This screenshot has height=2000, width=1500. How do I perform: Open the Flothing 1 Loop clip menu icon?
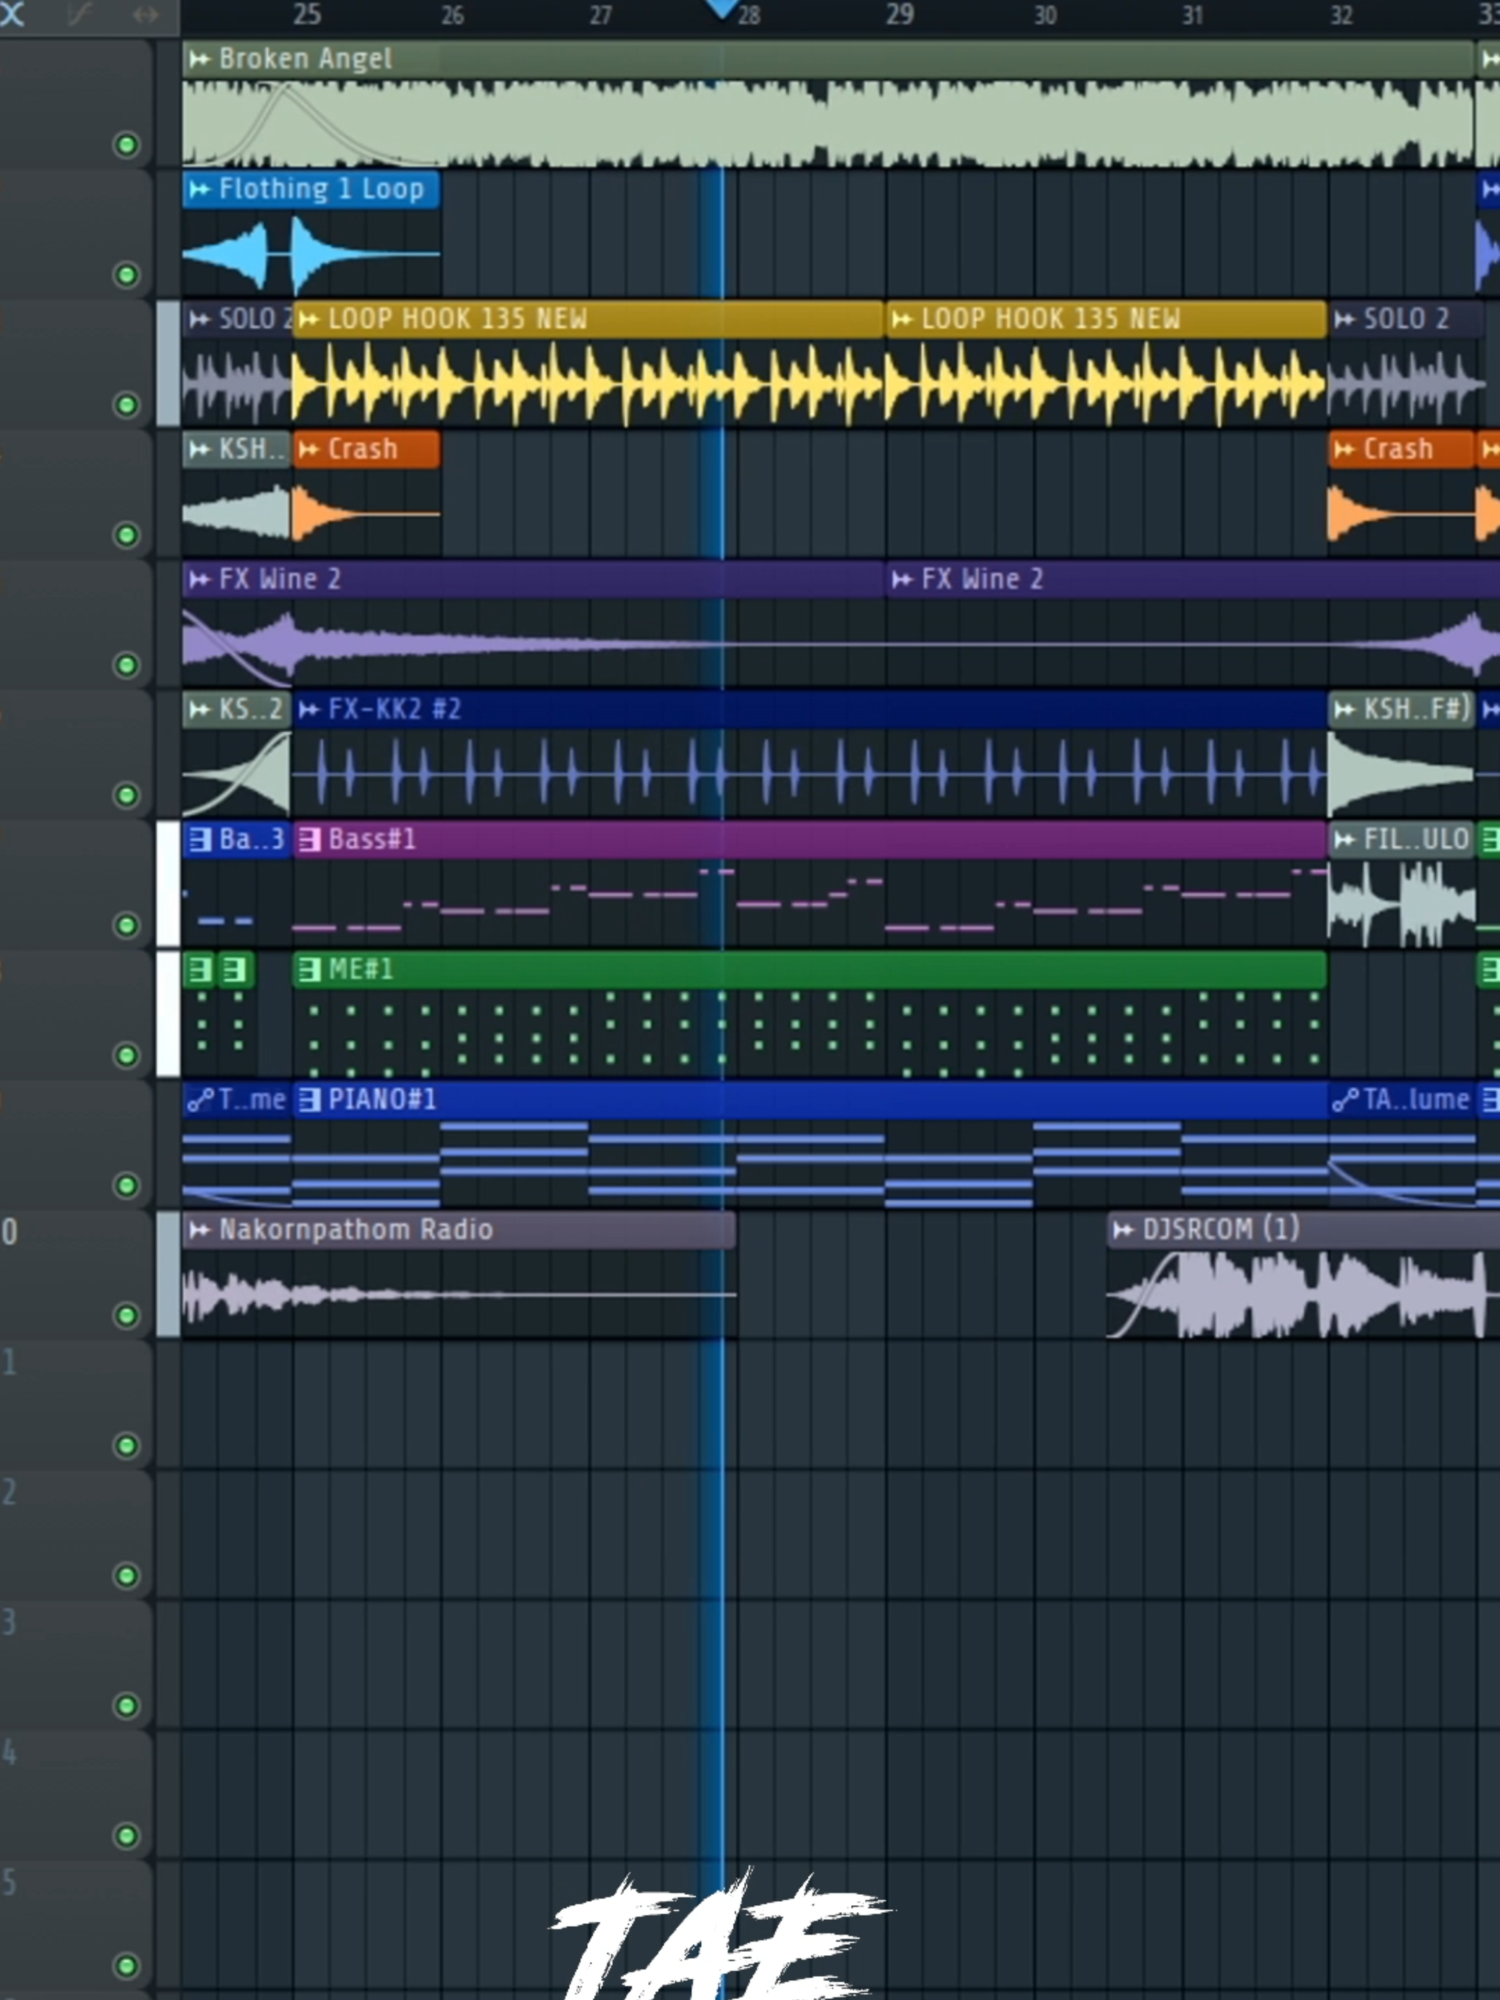point(200,189)
